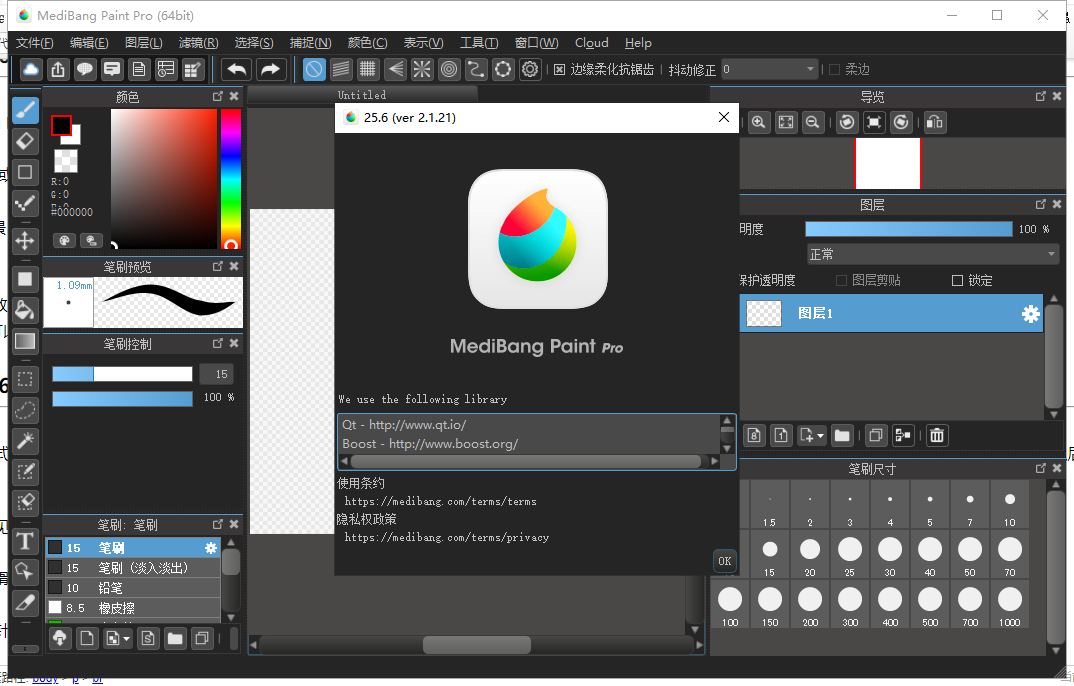1074x686 pixels.
Task: Open the 文件(F) menu
Action: point(34,42)
